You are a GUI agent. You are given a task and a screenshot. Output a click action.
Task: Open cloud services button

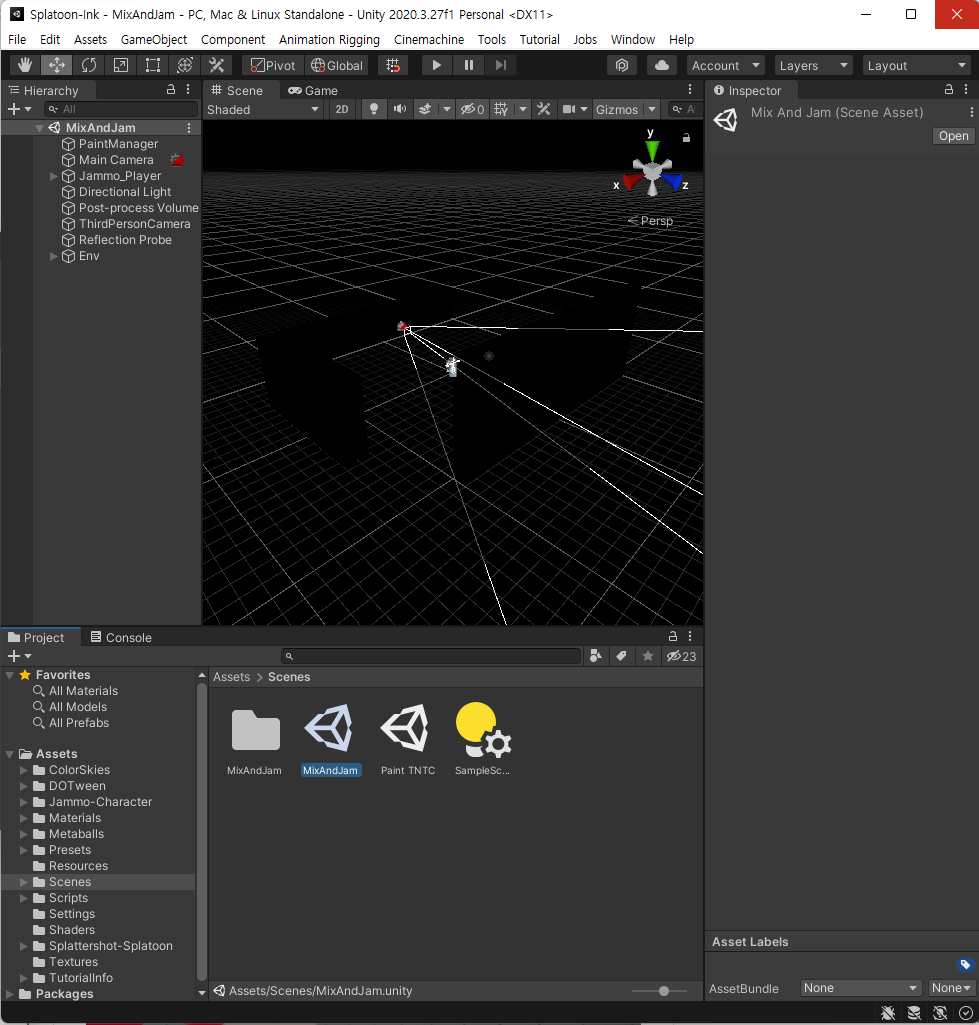click(662, 65)
